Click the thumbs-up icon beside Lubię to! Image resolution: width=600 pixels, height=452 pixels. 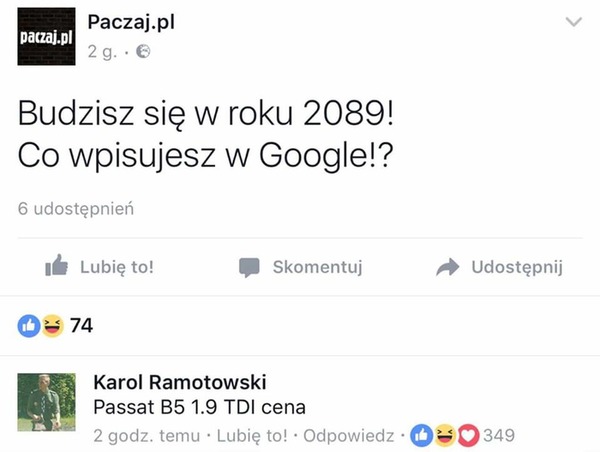[x=57, y=265]
